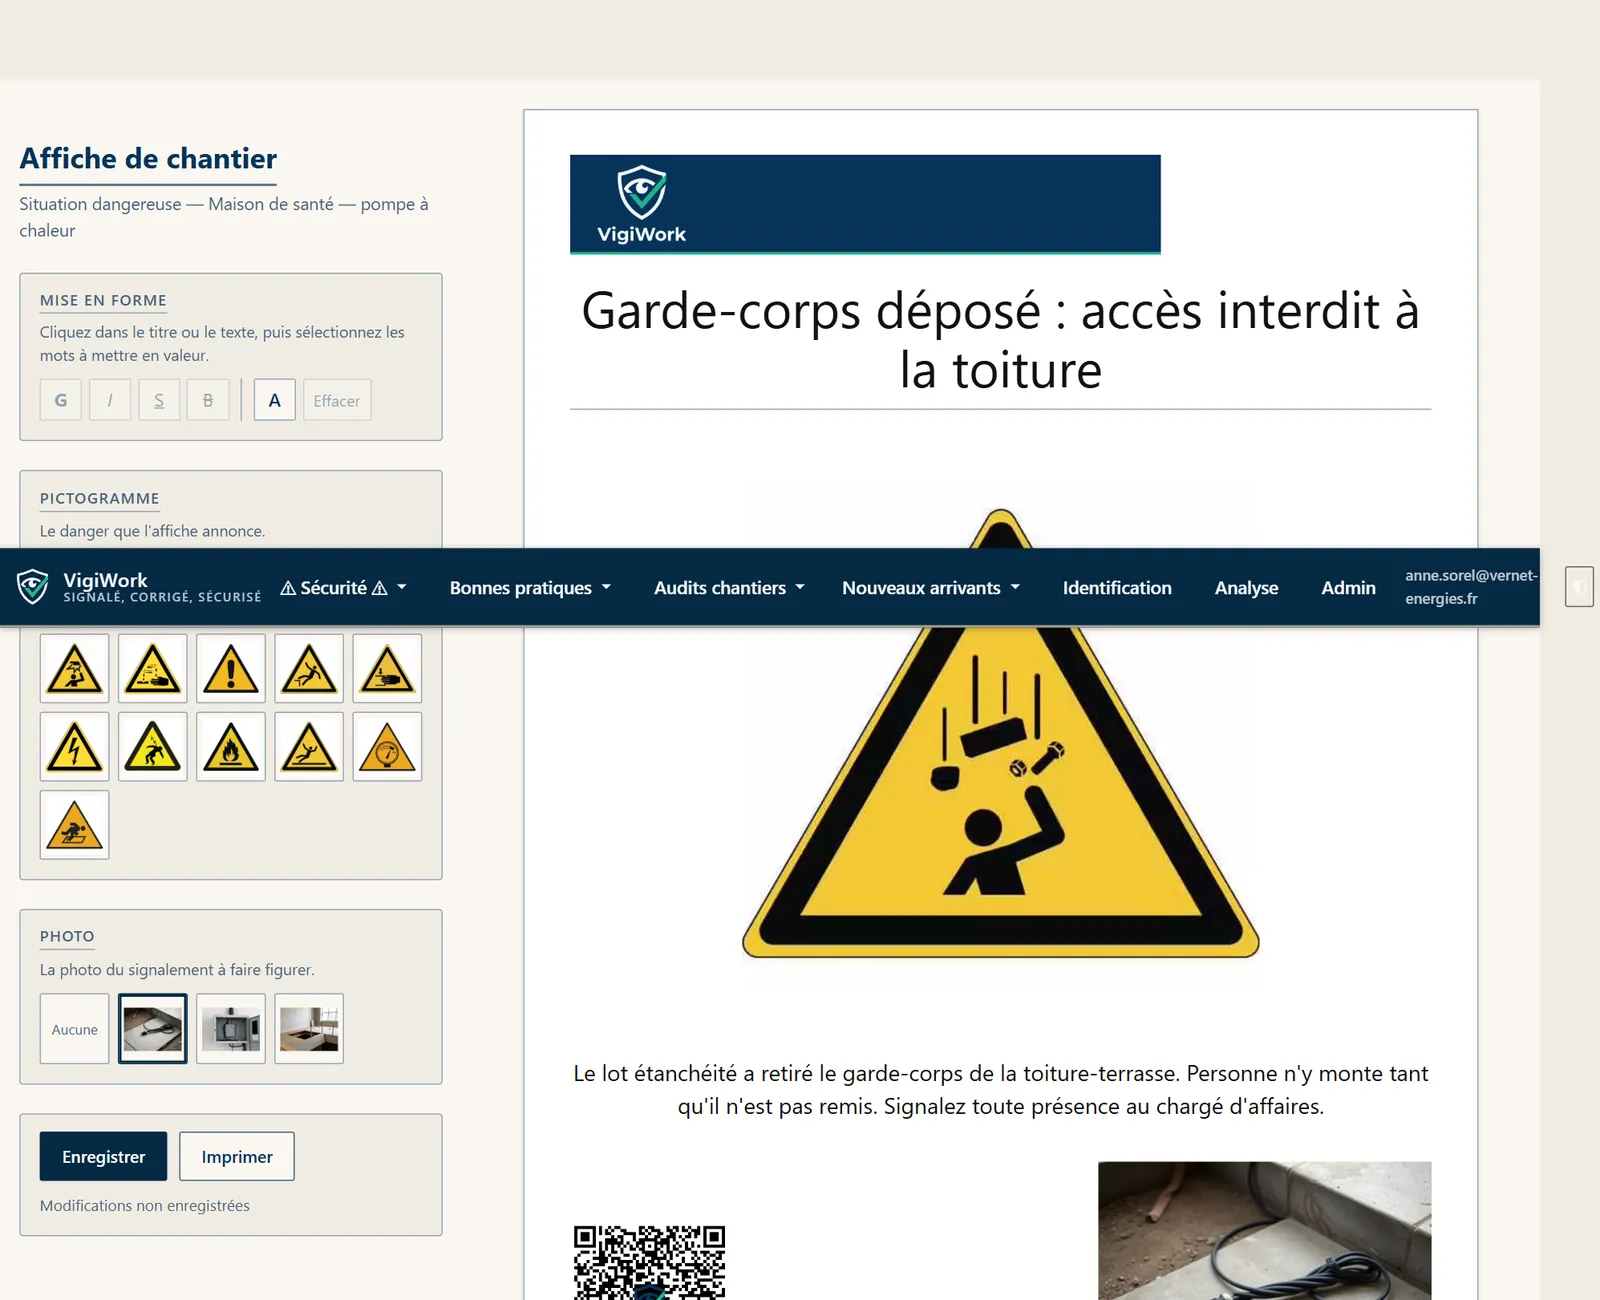Viewport: 1600px width, 1300px height.
Task: Click the Enregistrer button
Action: coord(104,1157)
